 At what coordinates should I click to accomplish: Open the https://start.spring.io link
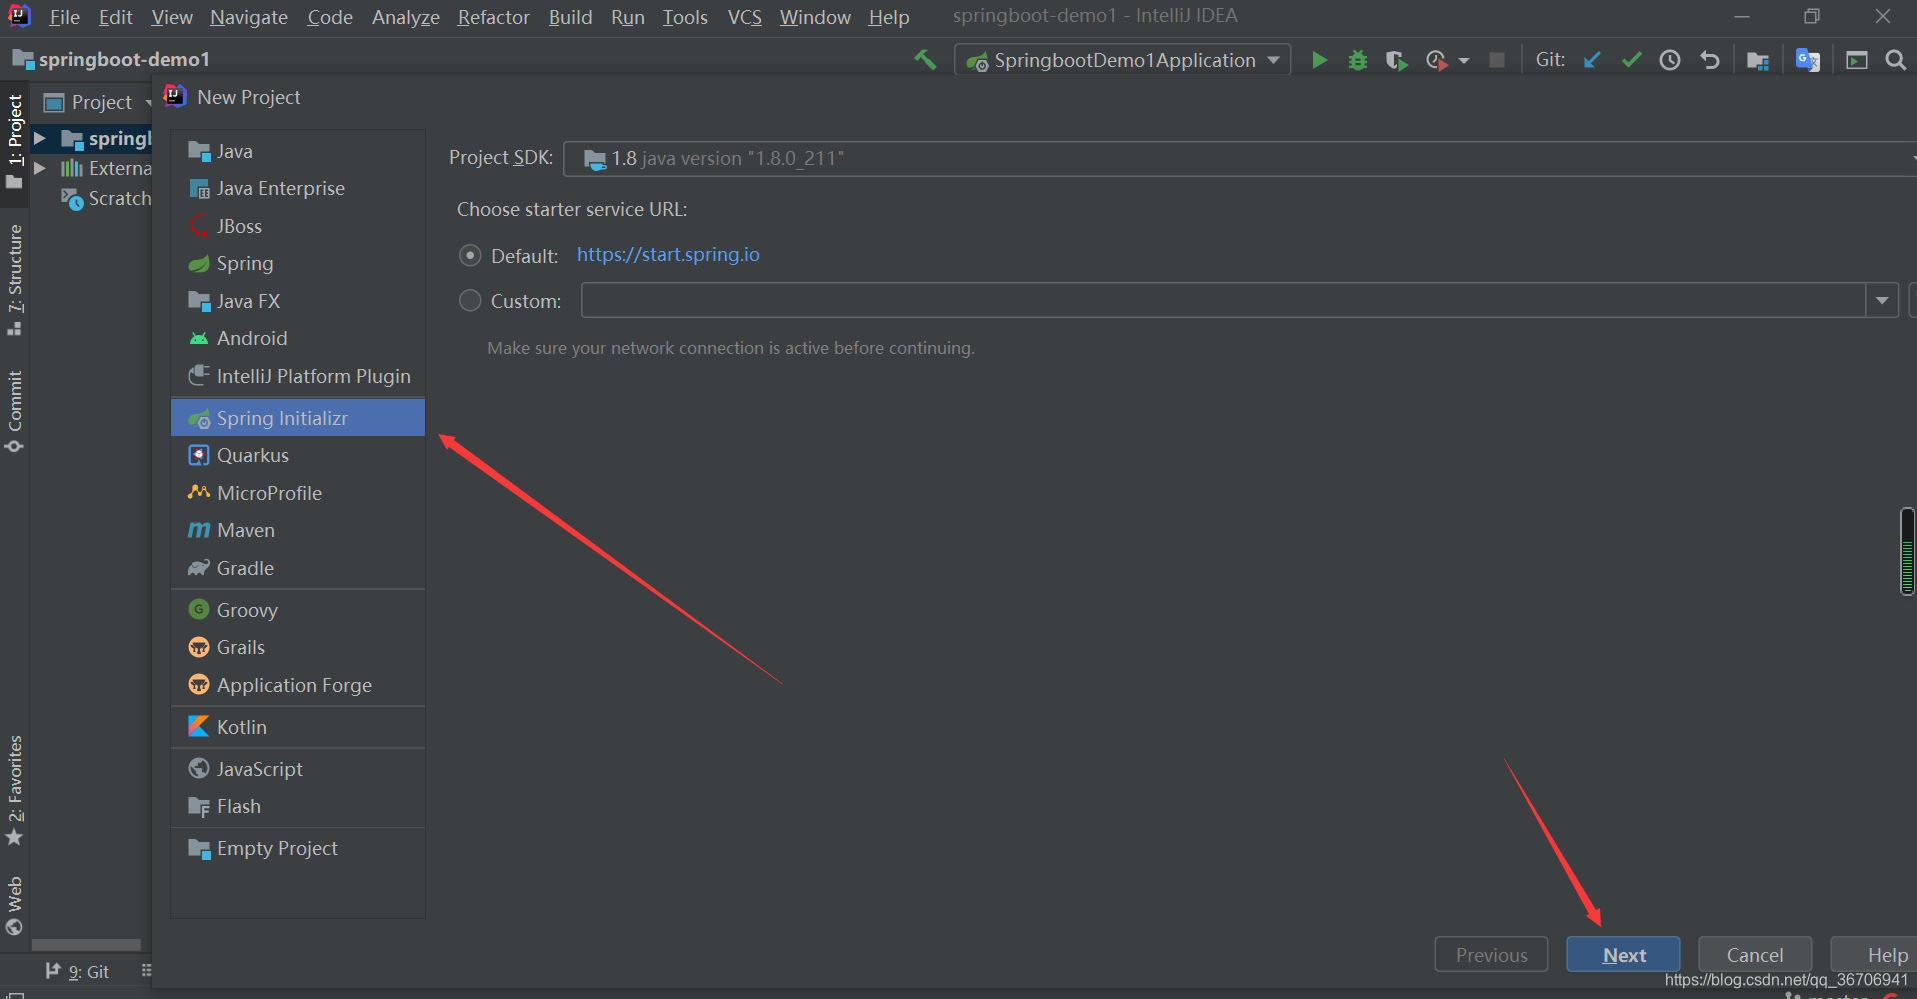point(668,255)
